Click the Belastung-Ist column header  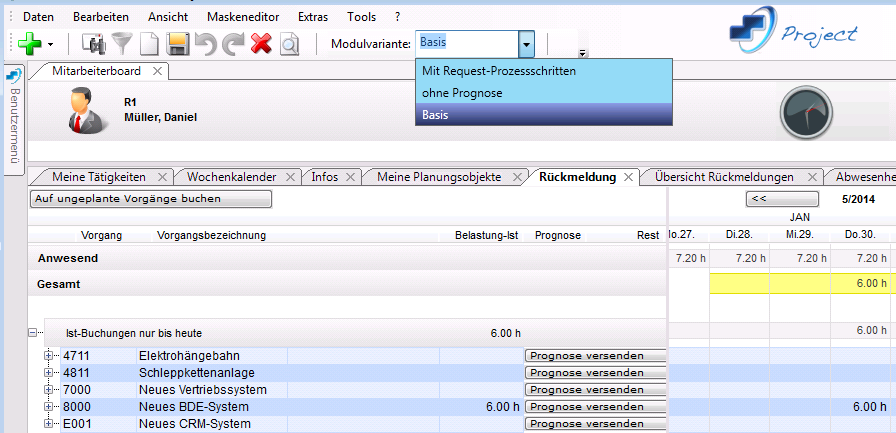(486, 235)
